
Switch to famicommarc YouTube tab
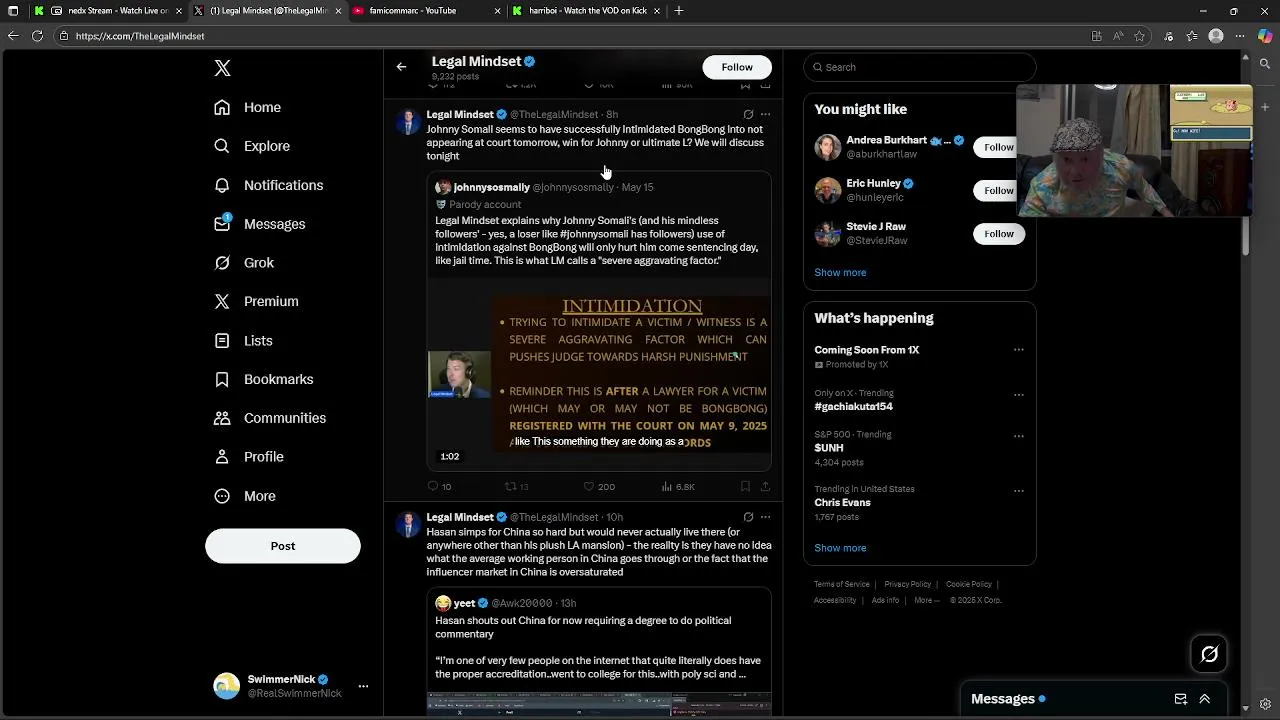[x=427, y=11]
